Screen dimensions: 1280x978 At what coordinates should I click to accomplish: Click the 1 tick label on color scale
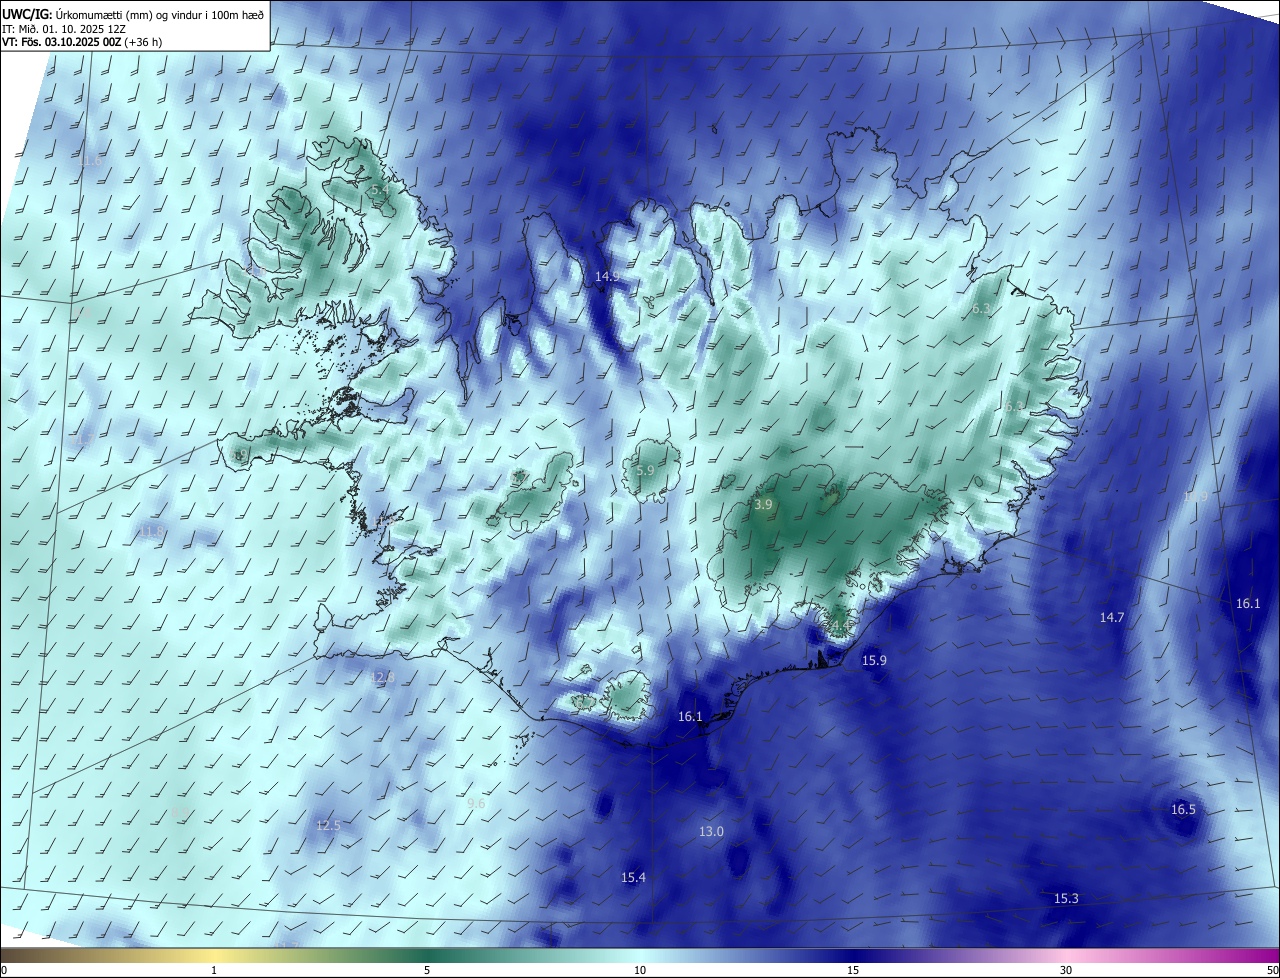tap(214, 970)
